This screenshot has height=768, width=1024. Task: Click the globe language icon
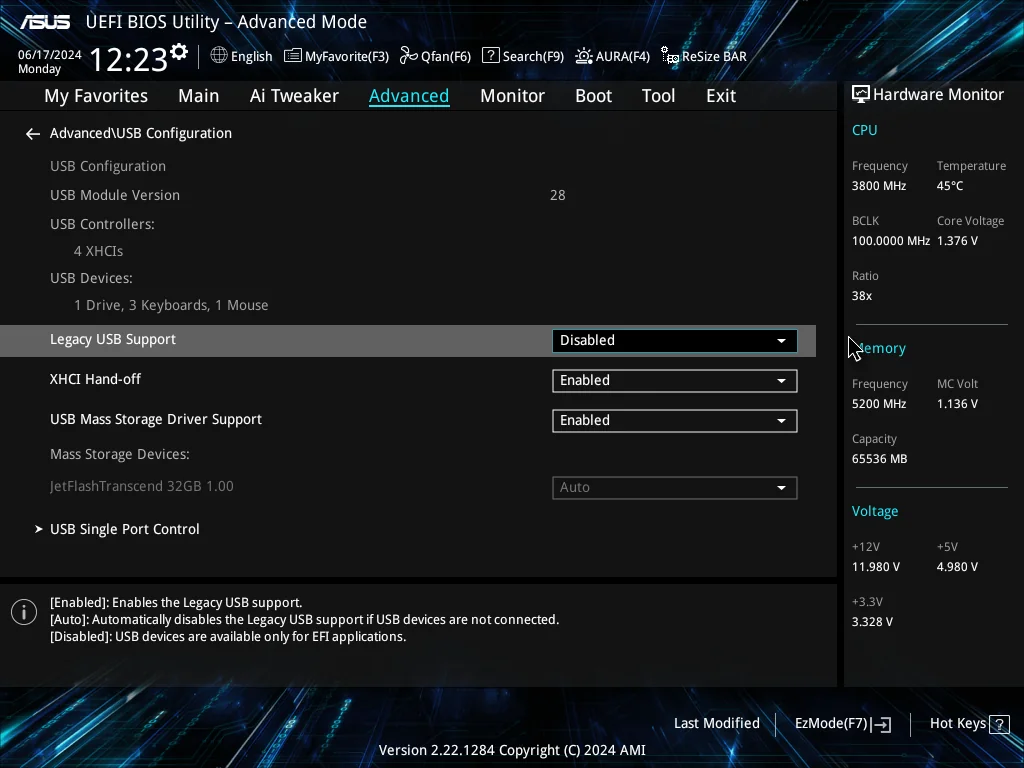219,56
